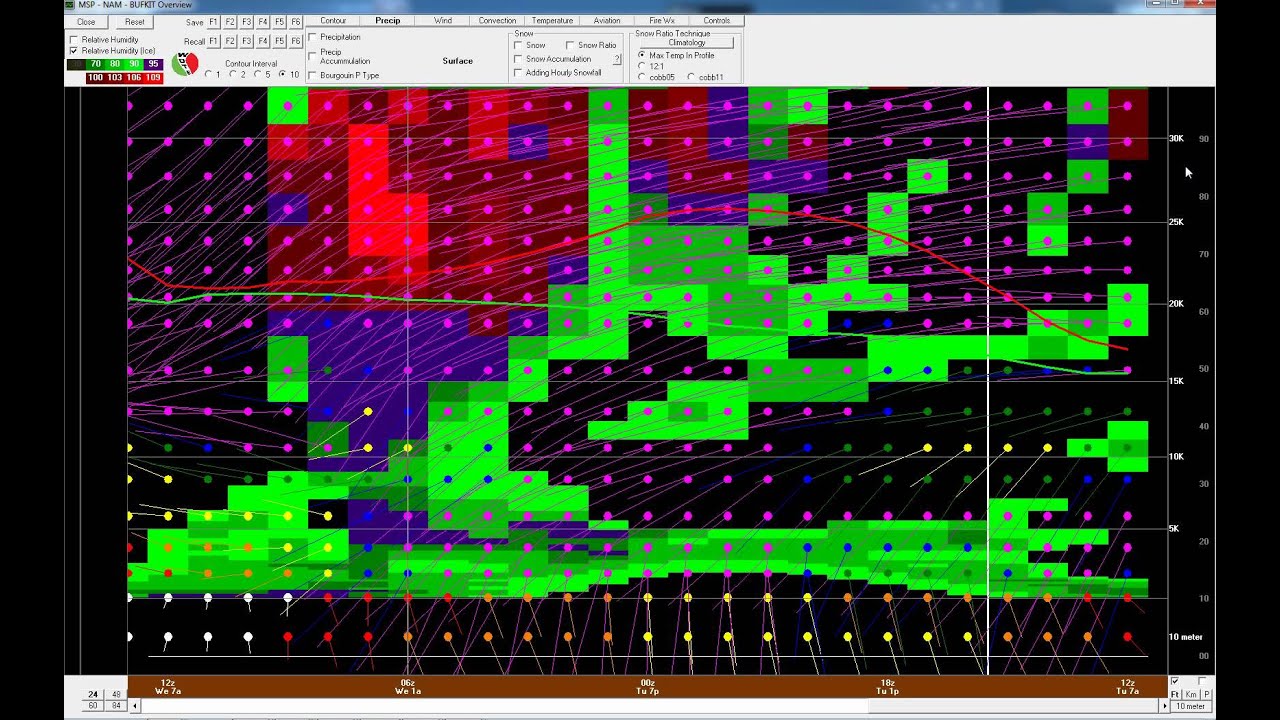Select the 12:1 snow ratio option
Viewport: 1280px width, 720px height.
pyautogui.click(x=642, y=66)
